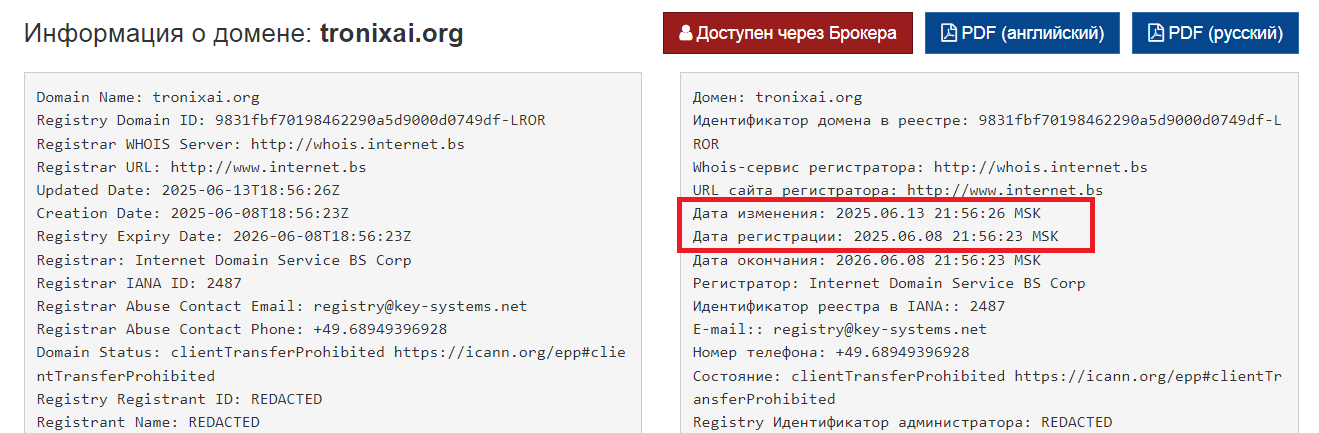Click the registry@key-systems.net Abuse Contact Email
Image resolution: width=1319 pixels, height=433 pixels.
(420, 306)
